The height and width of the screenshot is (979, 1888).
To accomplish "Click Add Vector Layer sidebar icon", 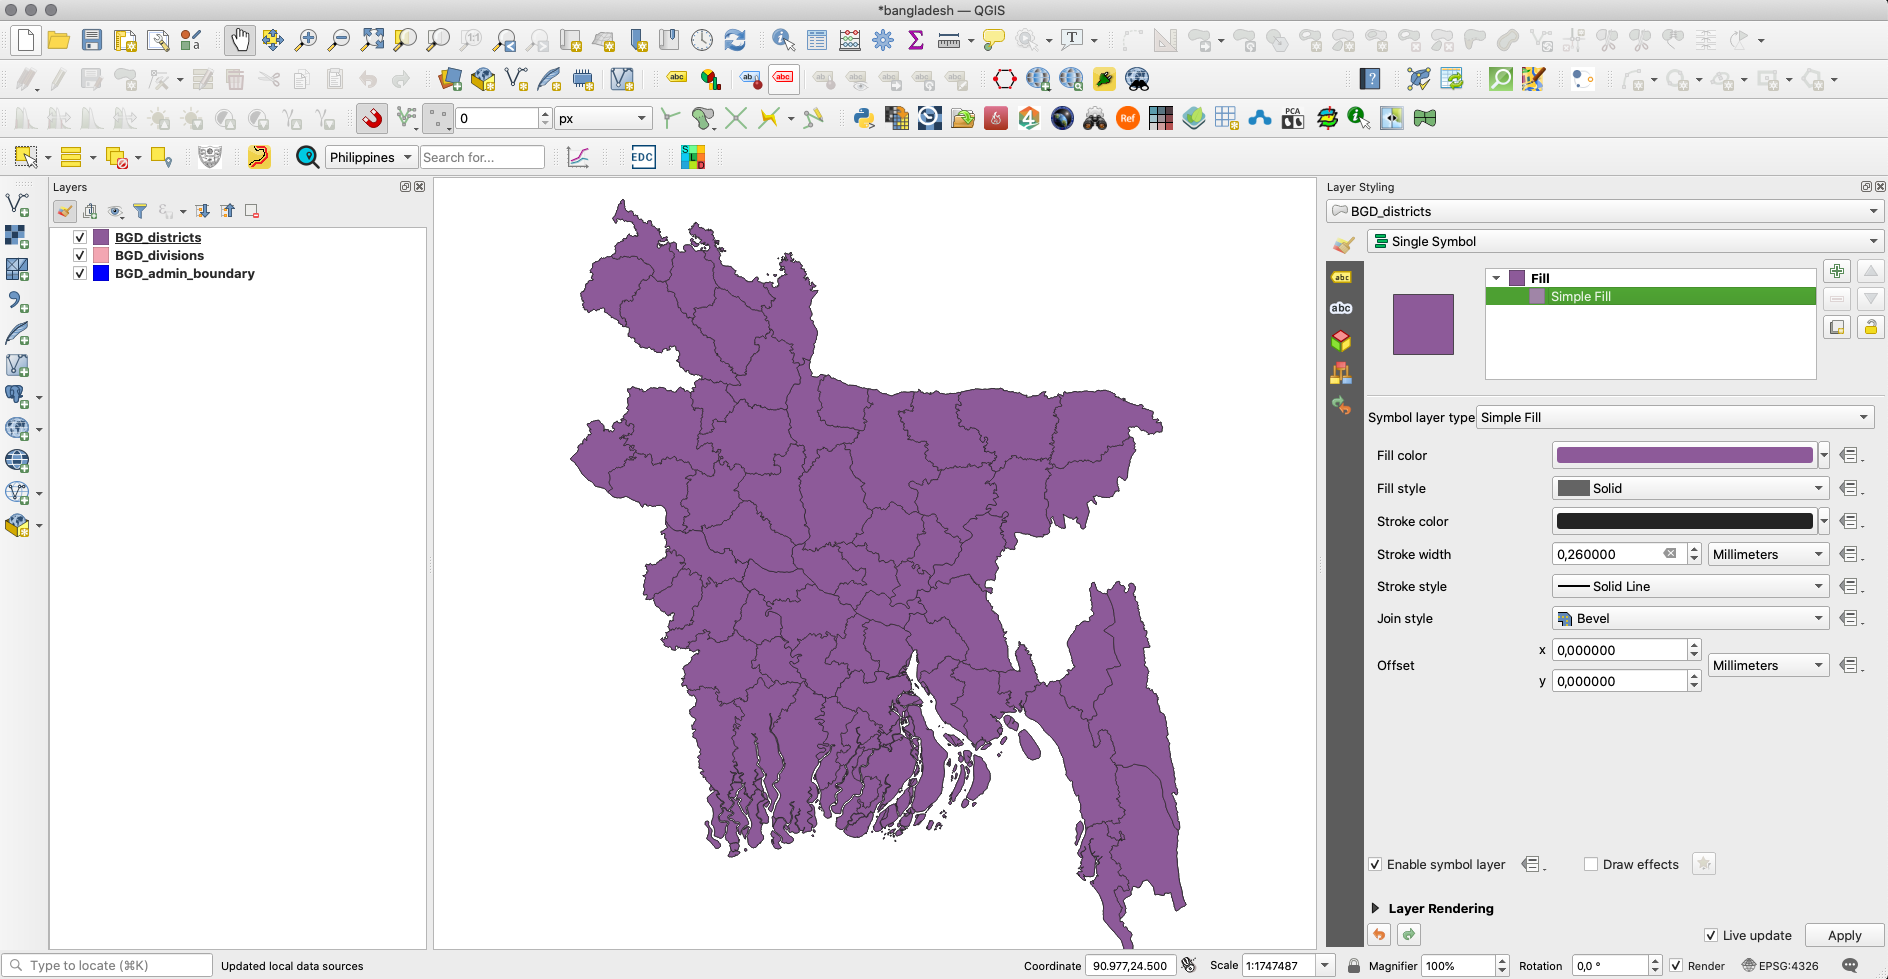I will [18, 205].
